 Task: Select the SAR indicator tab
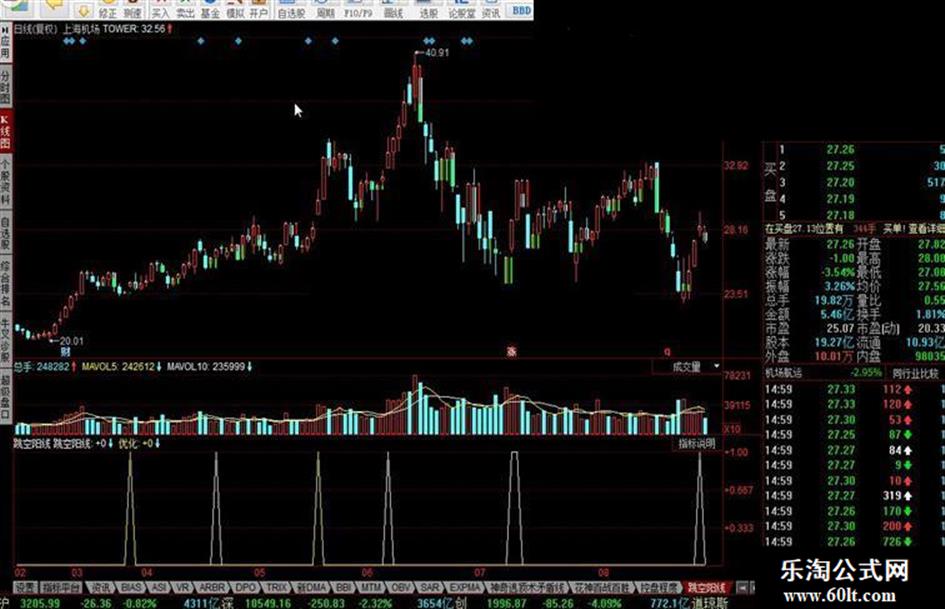[x=430, y=587]
